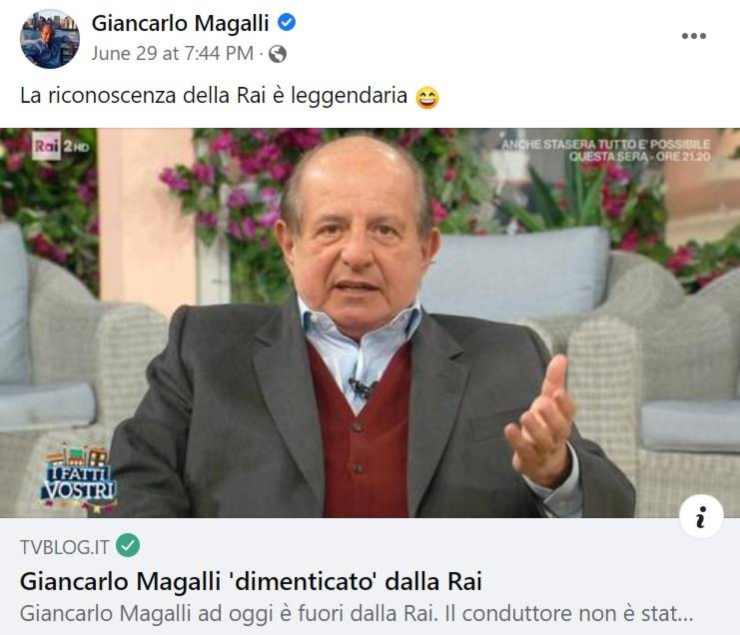Open the three-dot post options menu

pos(694,36)
